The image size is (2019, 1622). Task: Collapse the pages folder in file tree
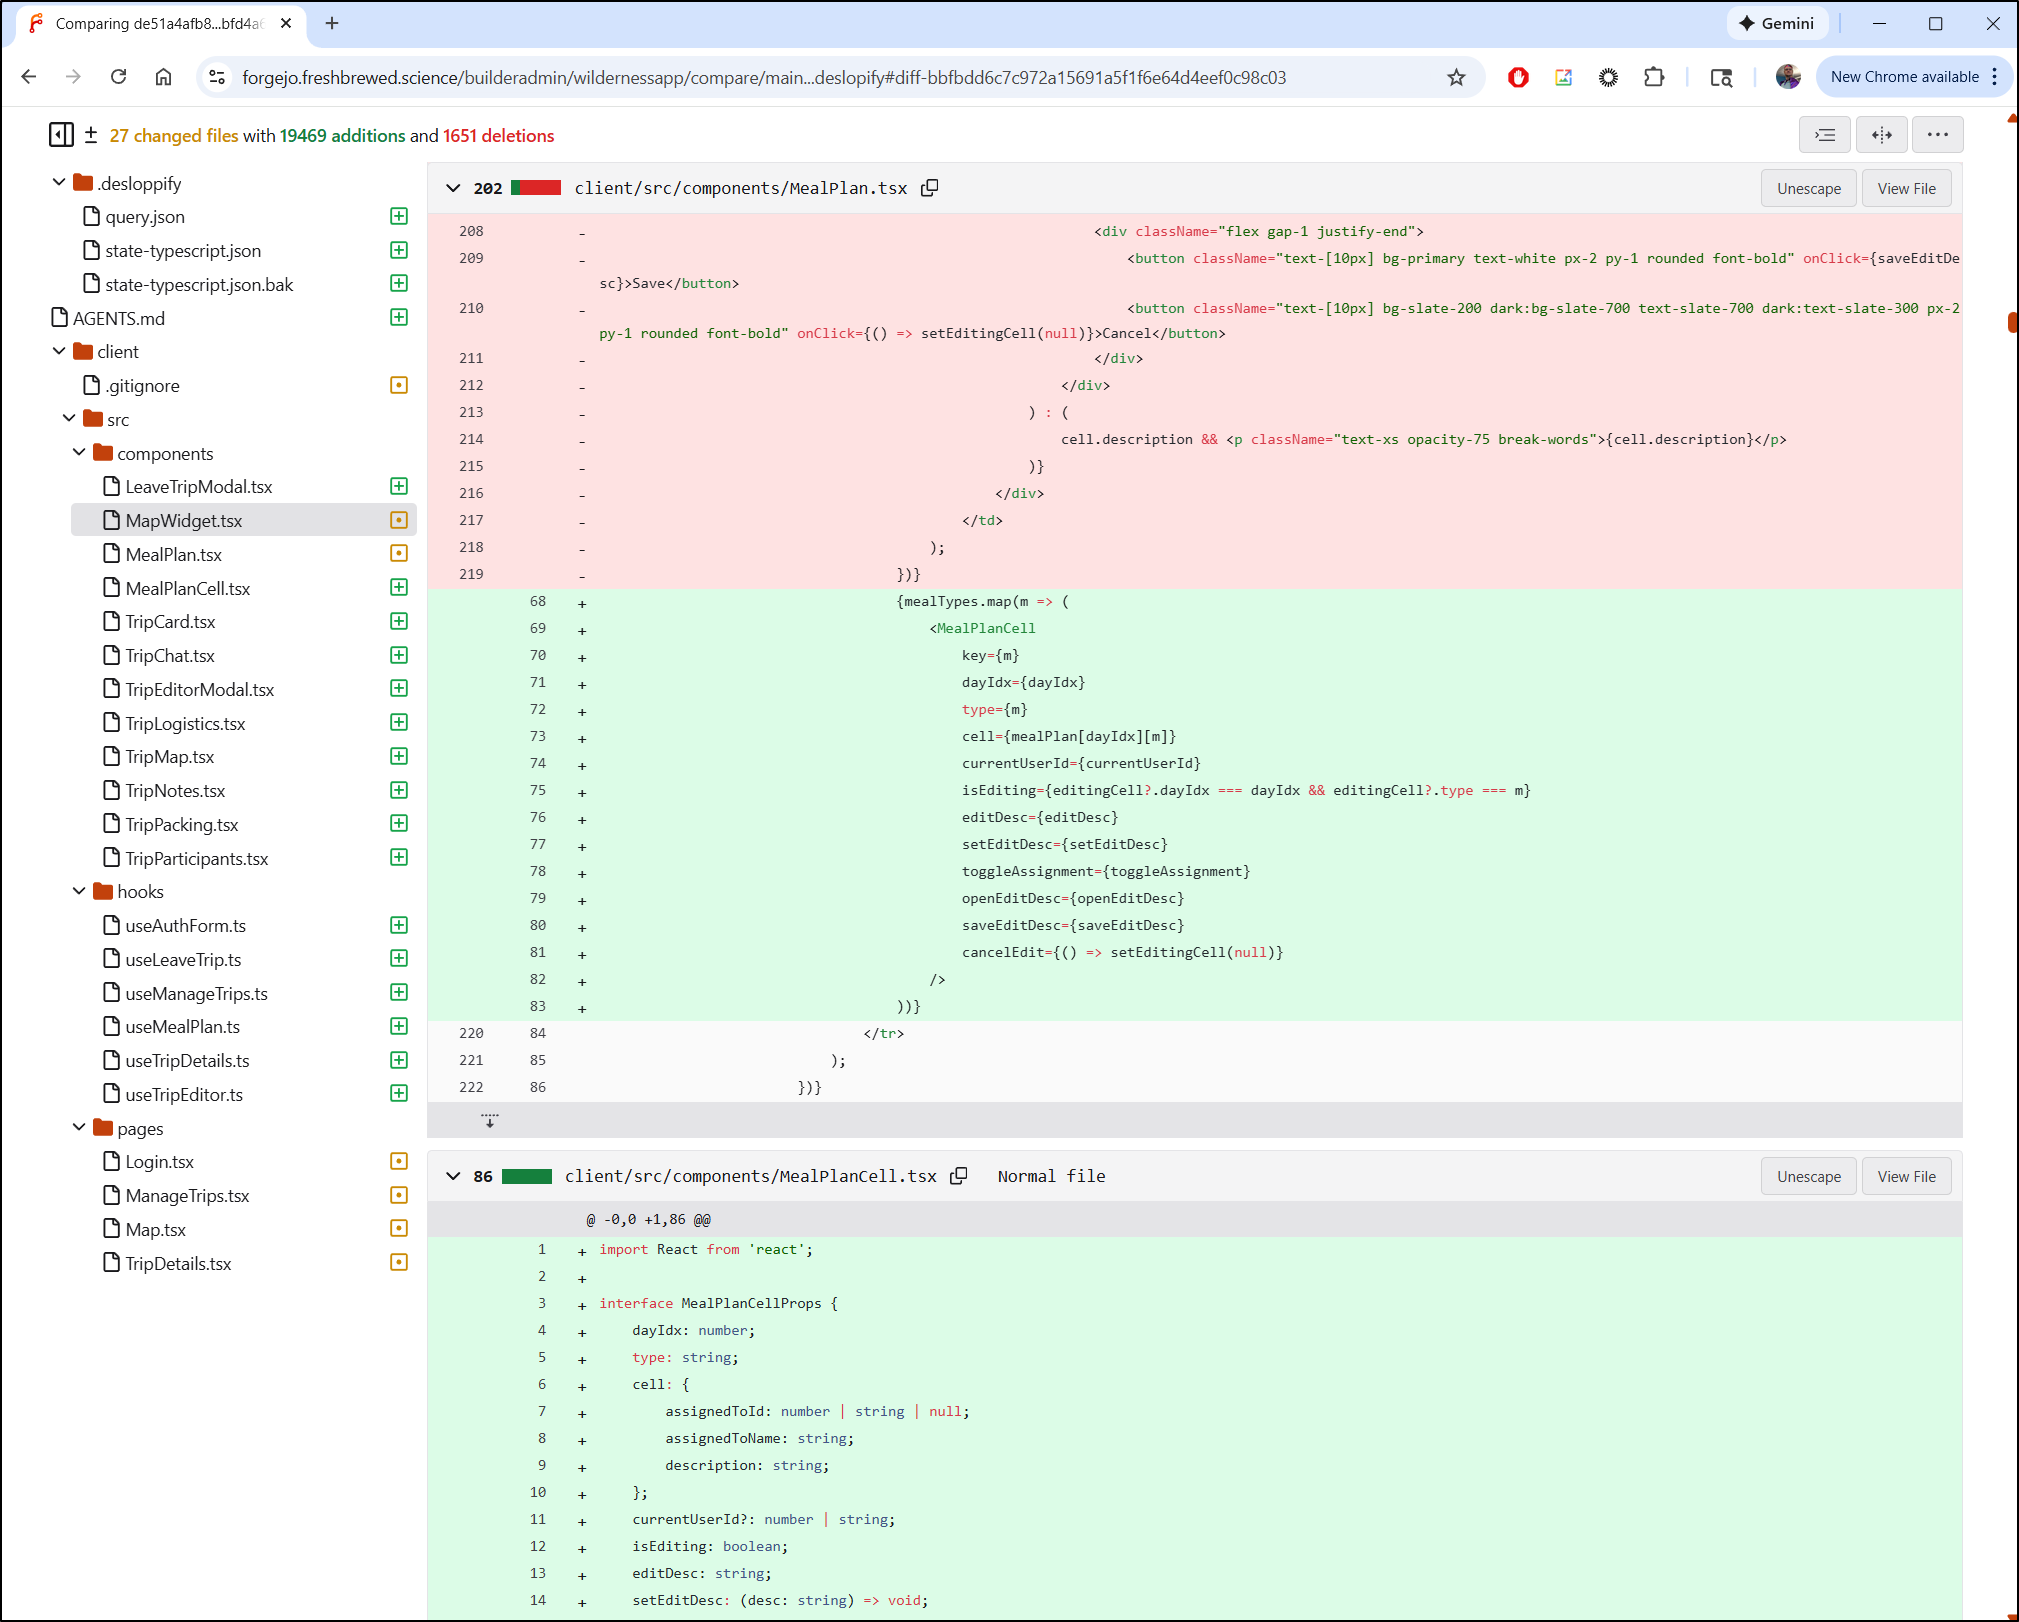[x=79, y=1128]
